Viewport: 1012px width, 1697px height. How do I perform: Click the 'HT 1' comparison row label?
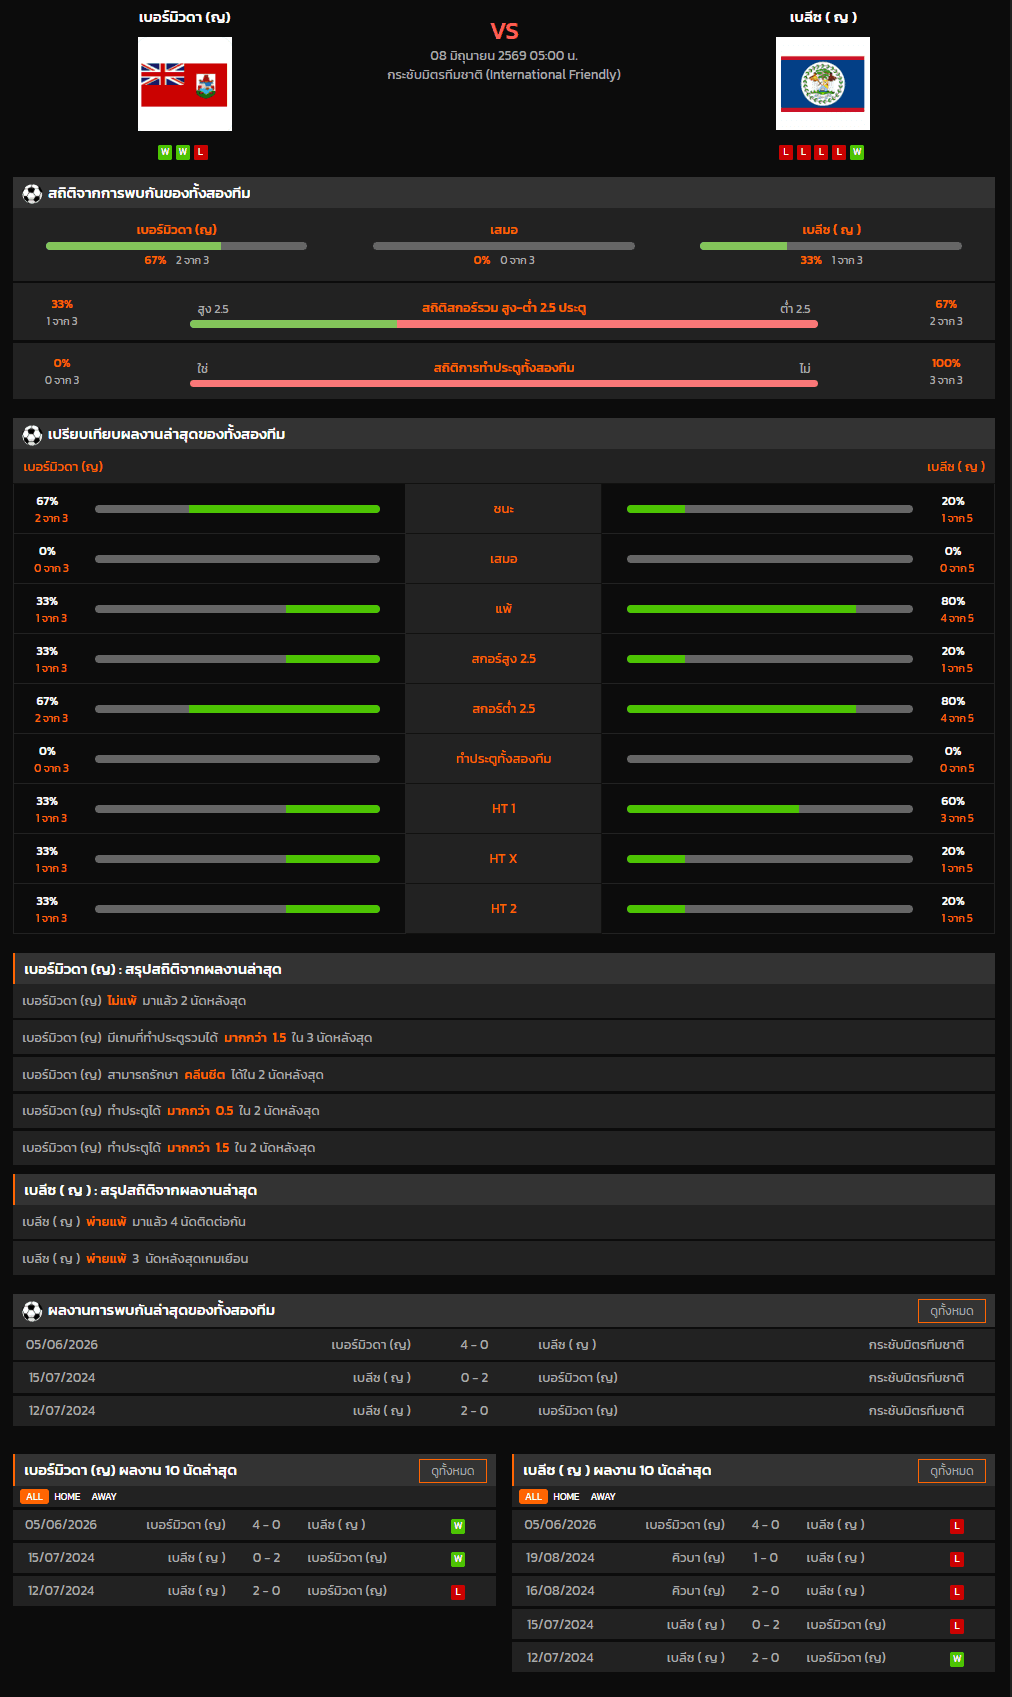click(x=504, y=809)
